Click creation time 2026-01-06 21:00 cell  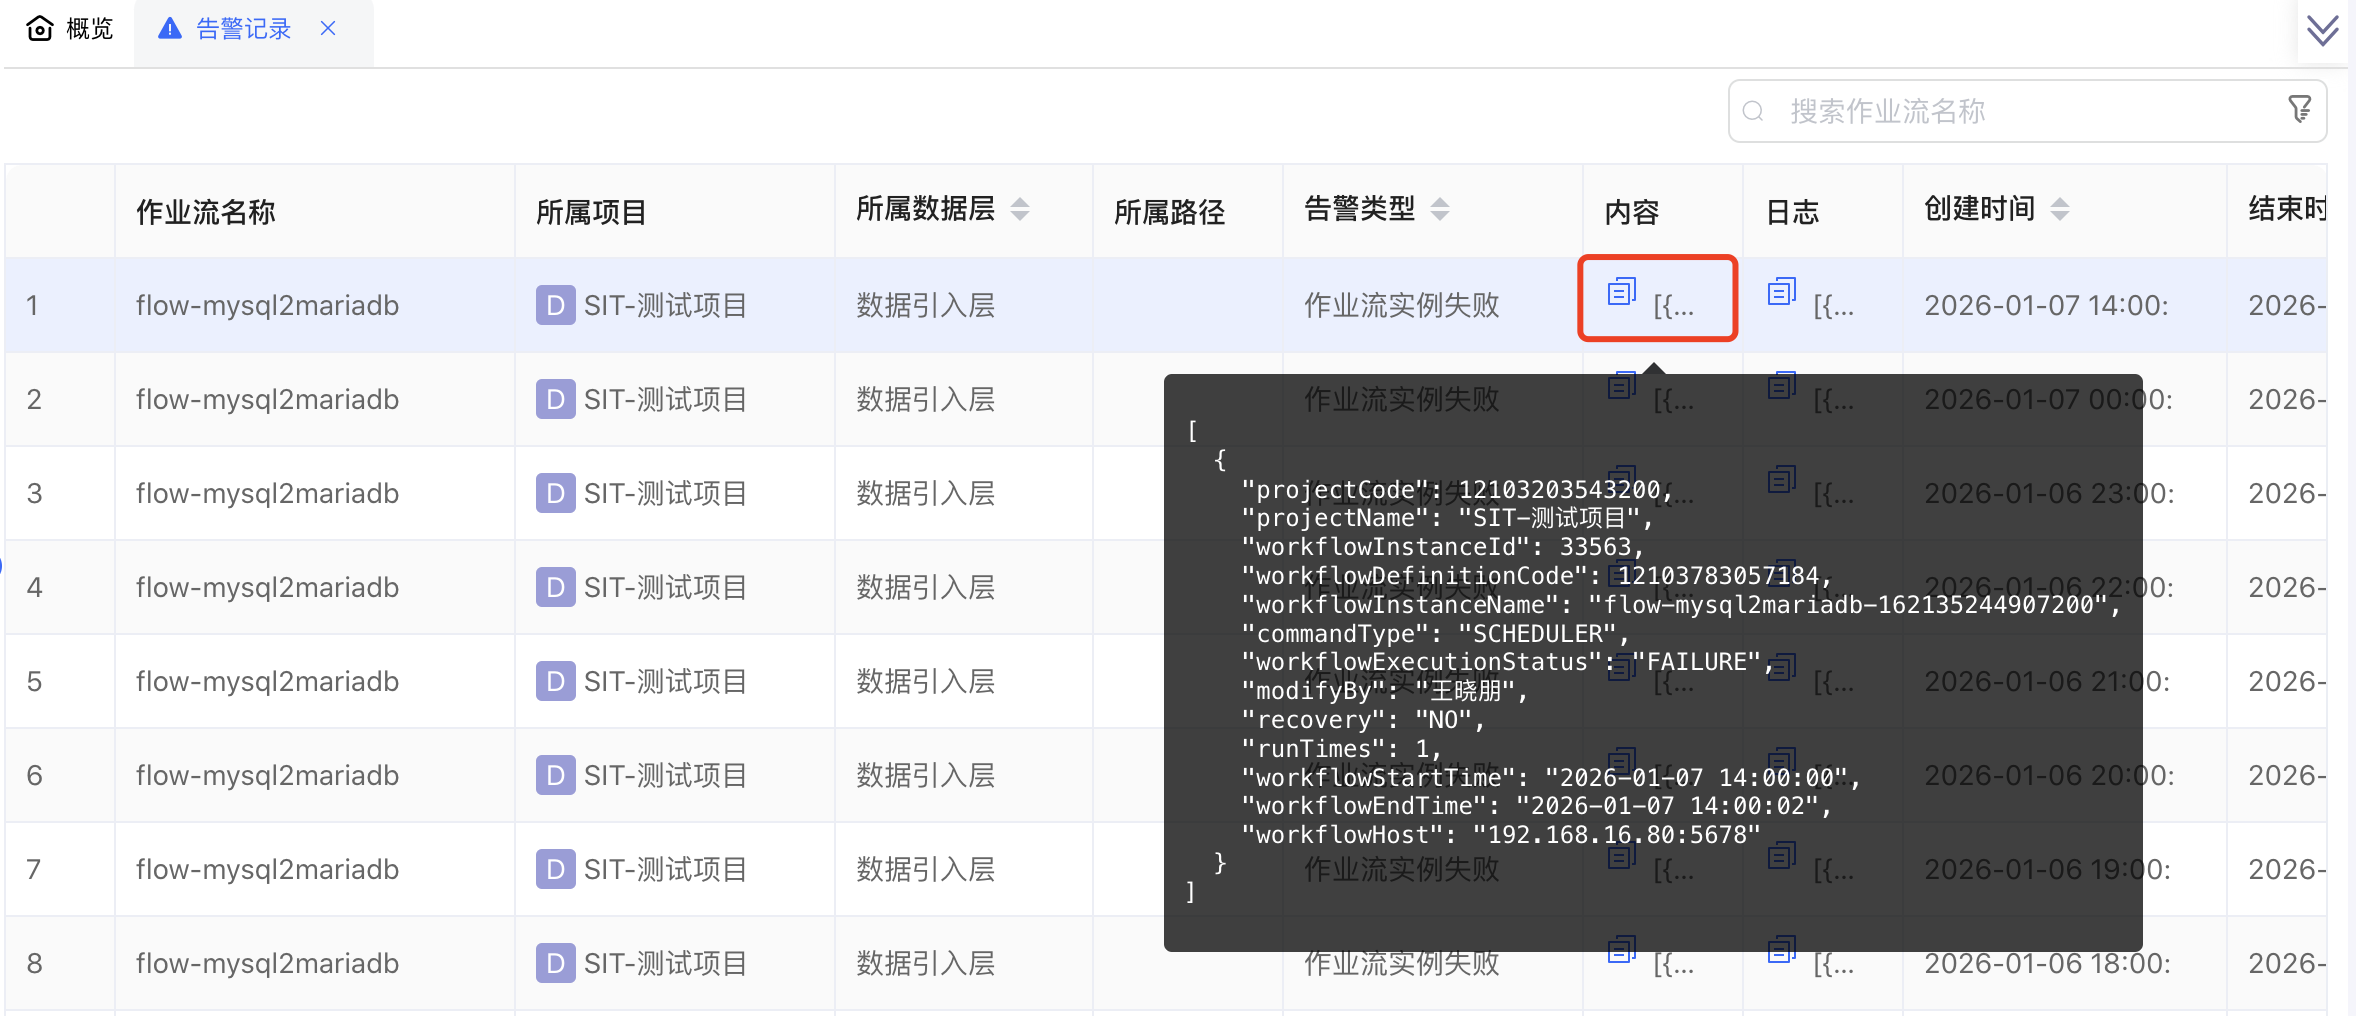coord(2047,681)
